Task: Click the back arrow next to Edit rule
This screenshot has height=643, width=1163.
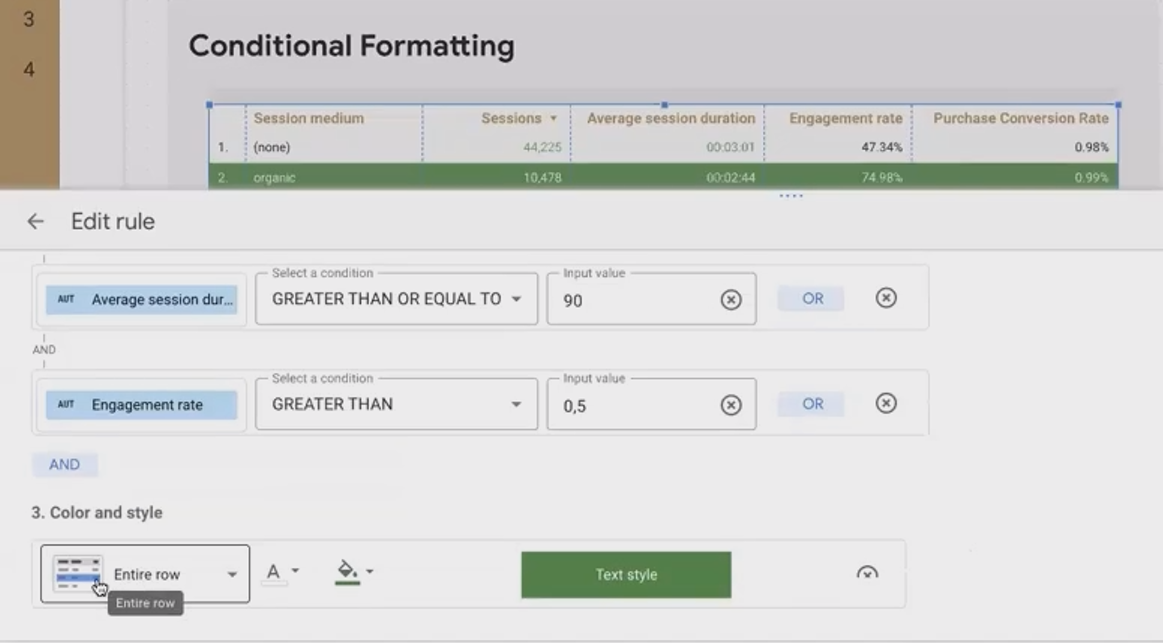Action: (36, 221)
